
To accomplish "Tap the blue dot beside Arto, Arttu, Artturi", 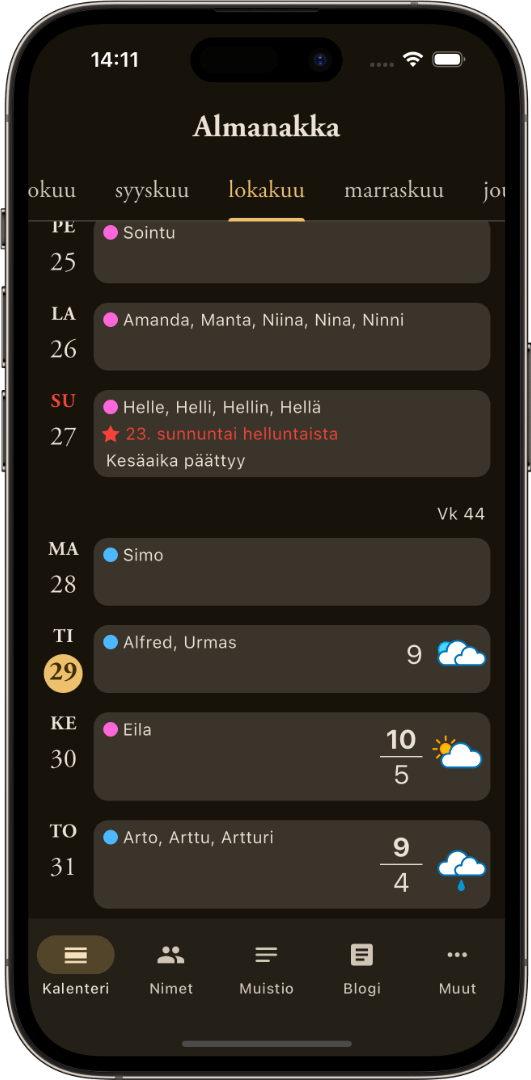I will tap(110, 838).
